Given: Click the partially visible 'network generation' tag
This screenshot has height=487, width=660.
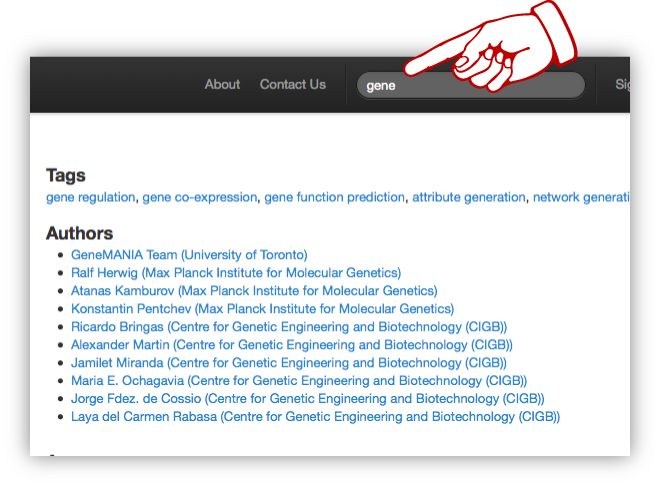Looking at the screenshot, I should (x=580, y=198).
